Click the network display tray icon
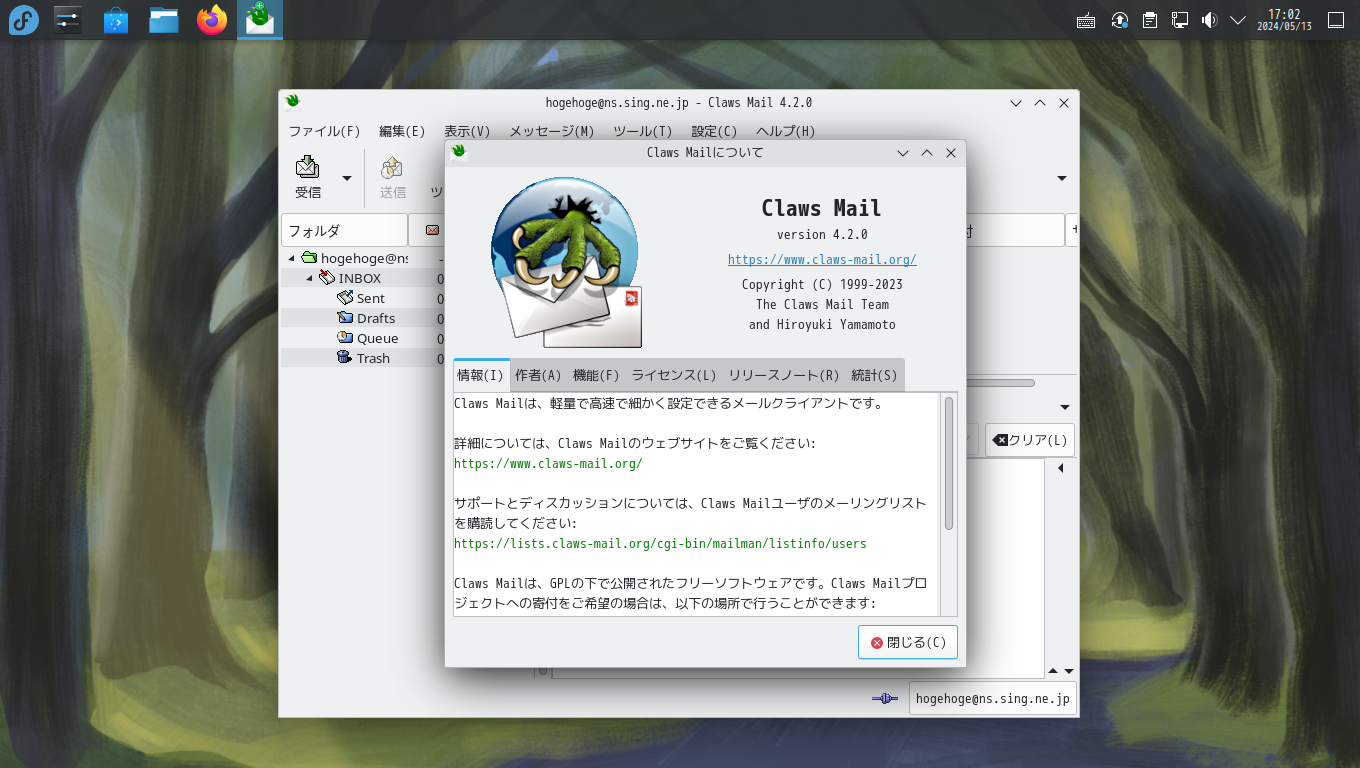 [1180, 20]
